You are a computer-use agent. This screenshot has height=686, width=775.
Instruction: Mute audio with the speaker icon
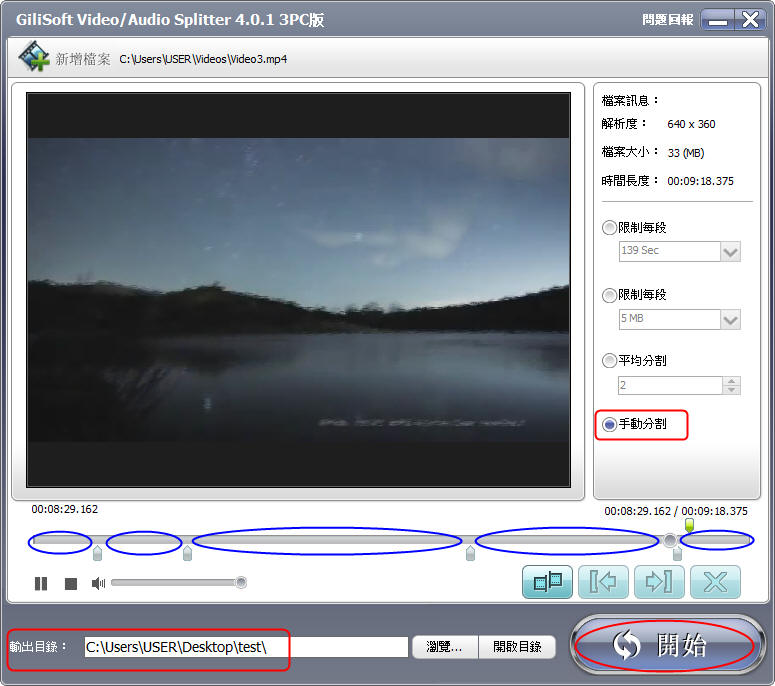coord(98,583)
